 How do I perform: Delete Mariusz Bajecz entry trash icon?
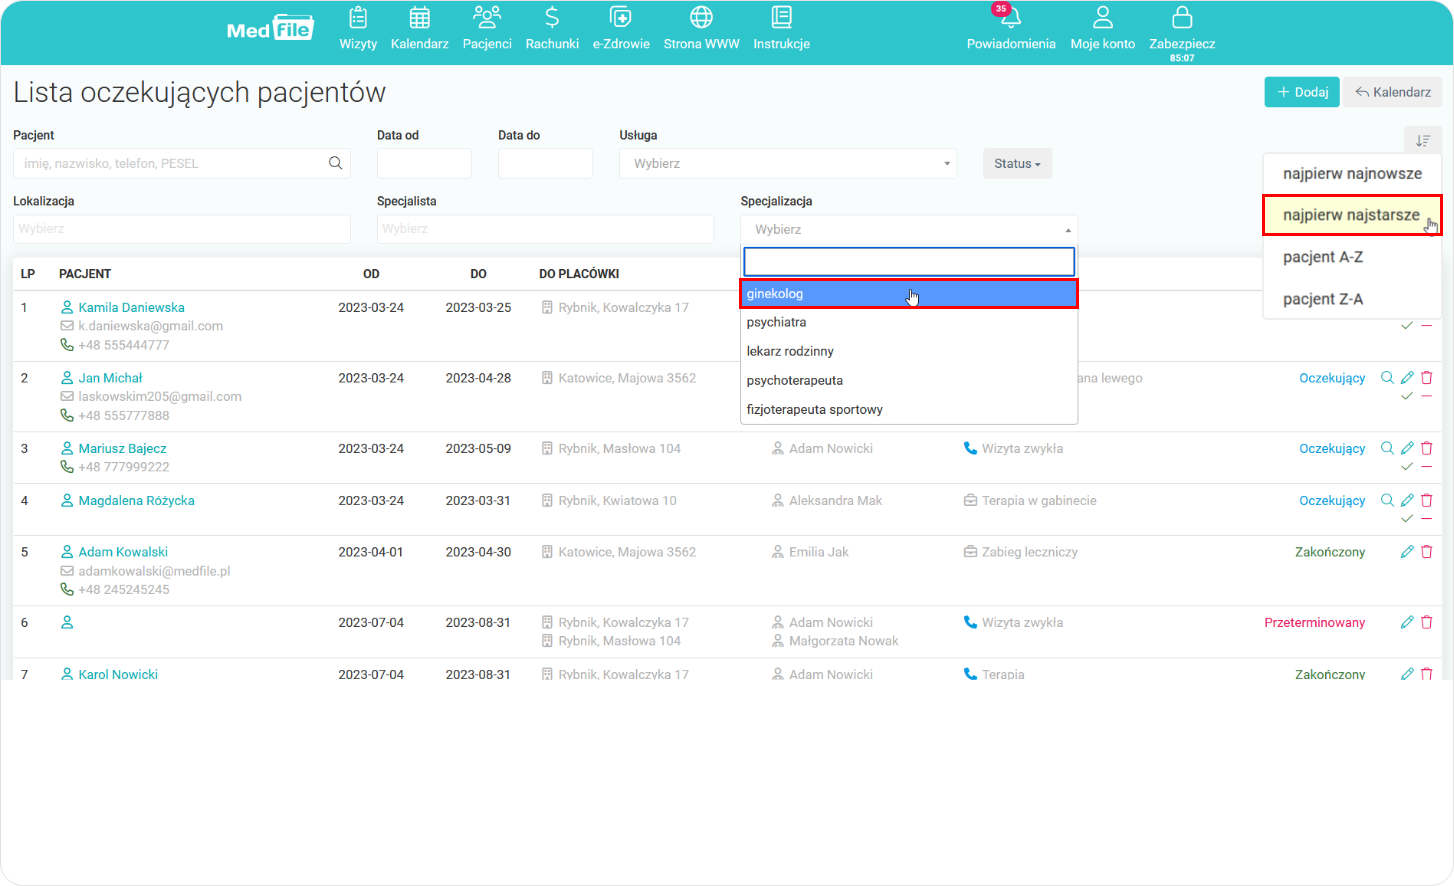[x=1427, y=448]
